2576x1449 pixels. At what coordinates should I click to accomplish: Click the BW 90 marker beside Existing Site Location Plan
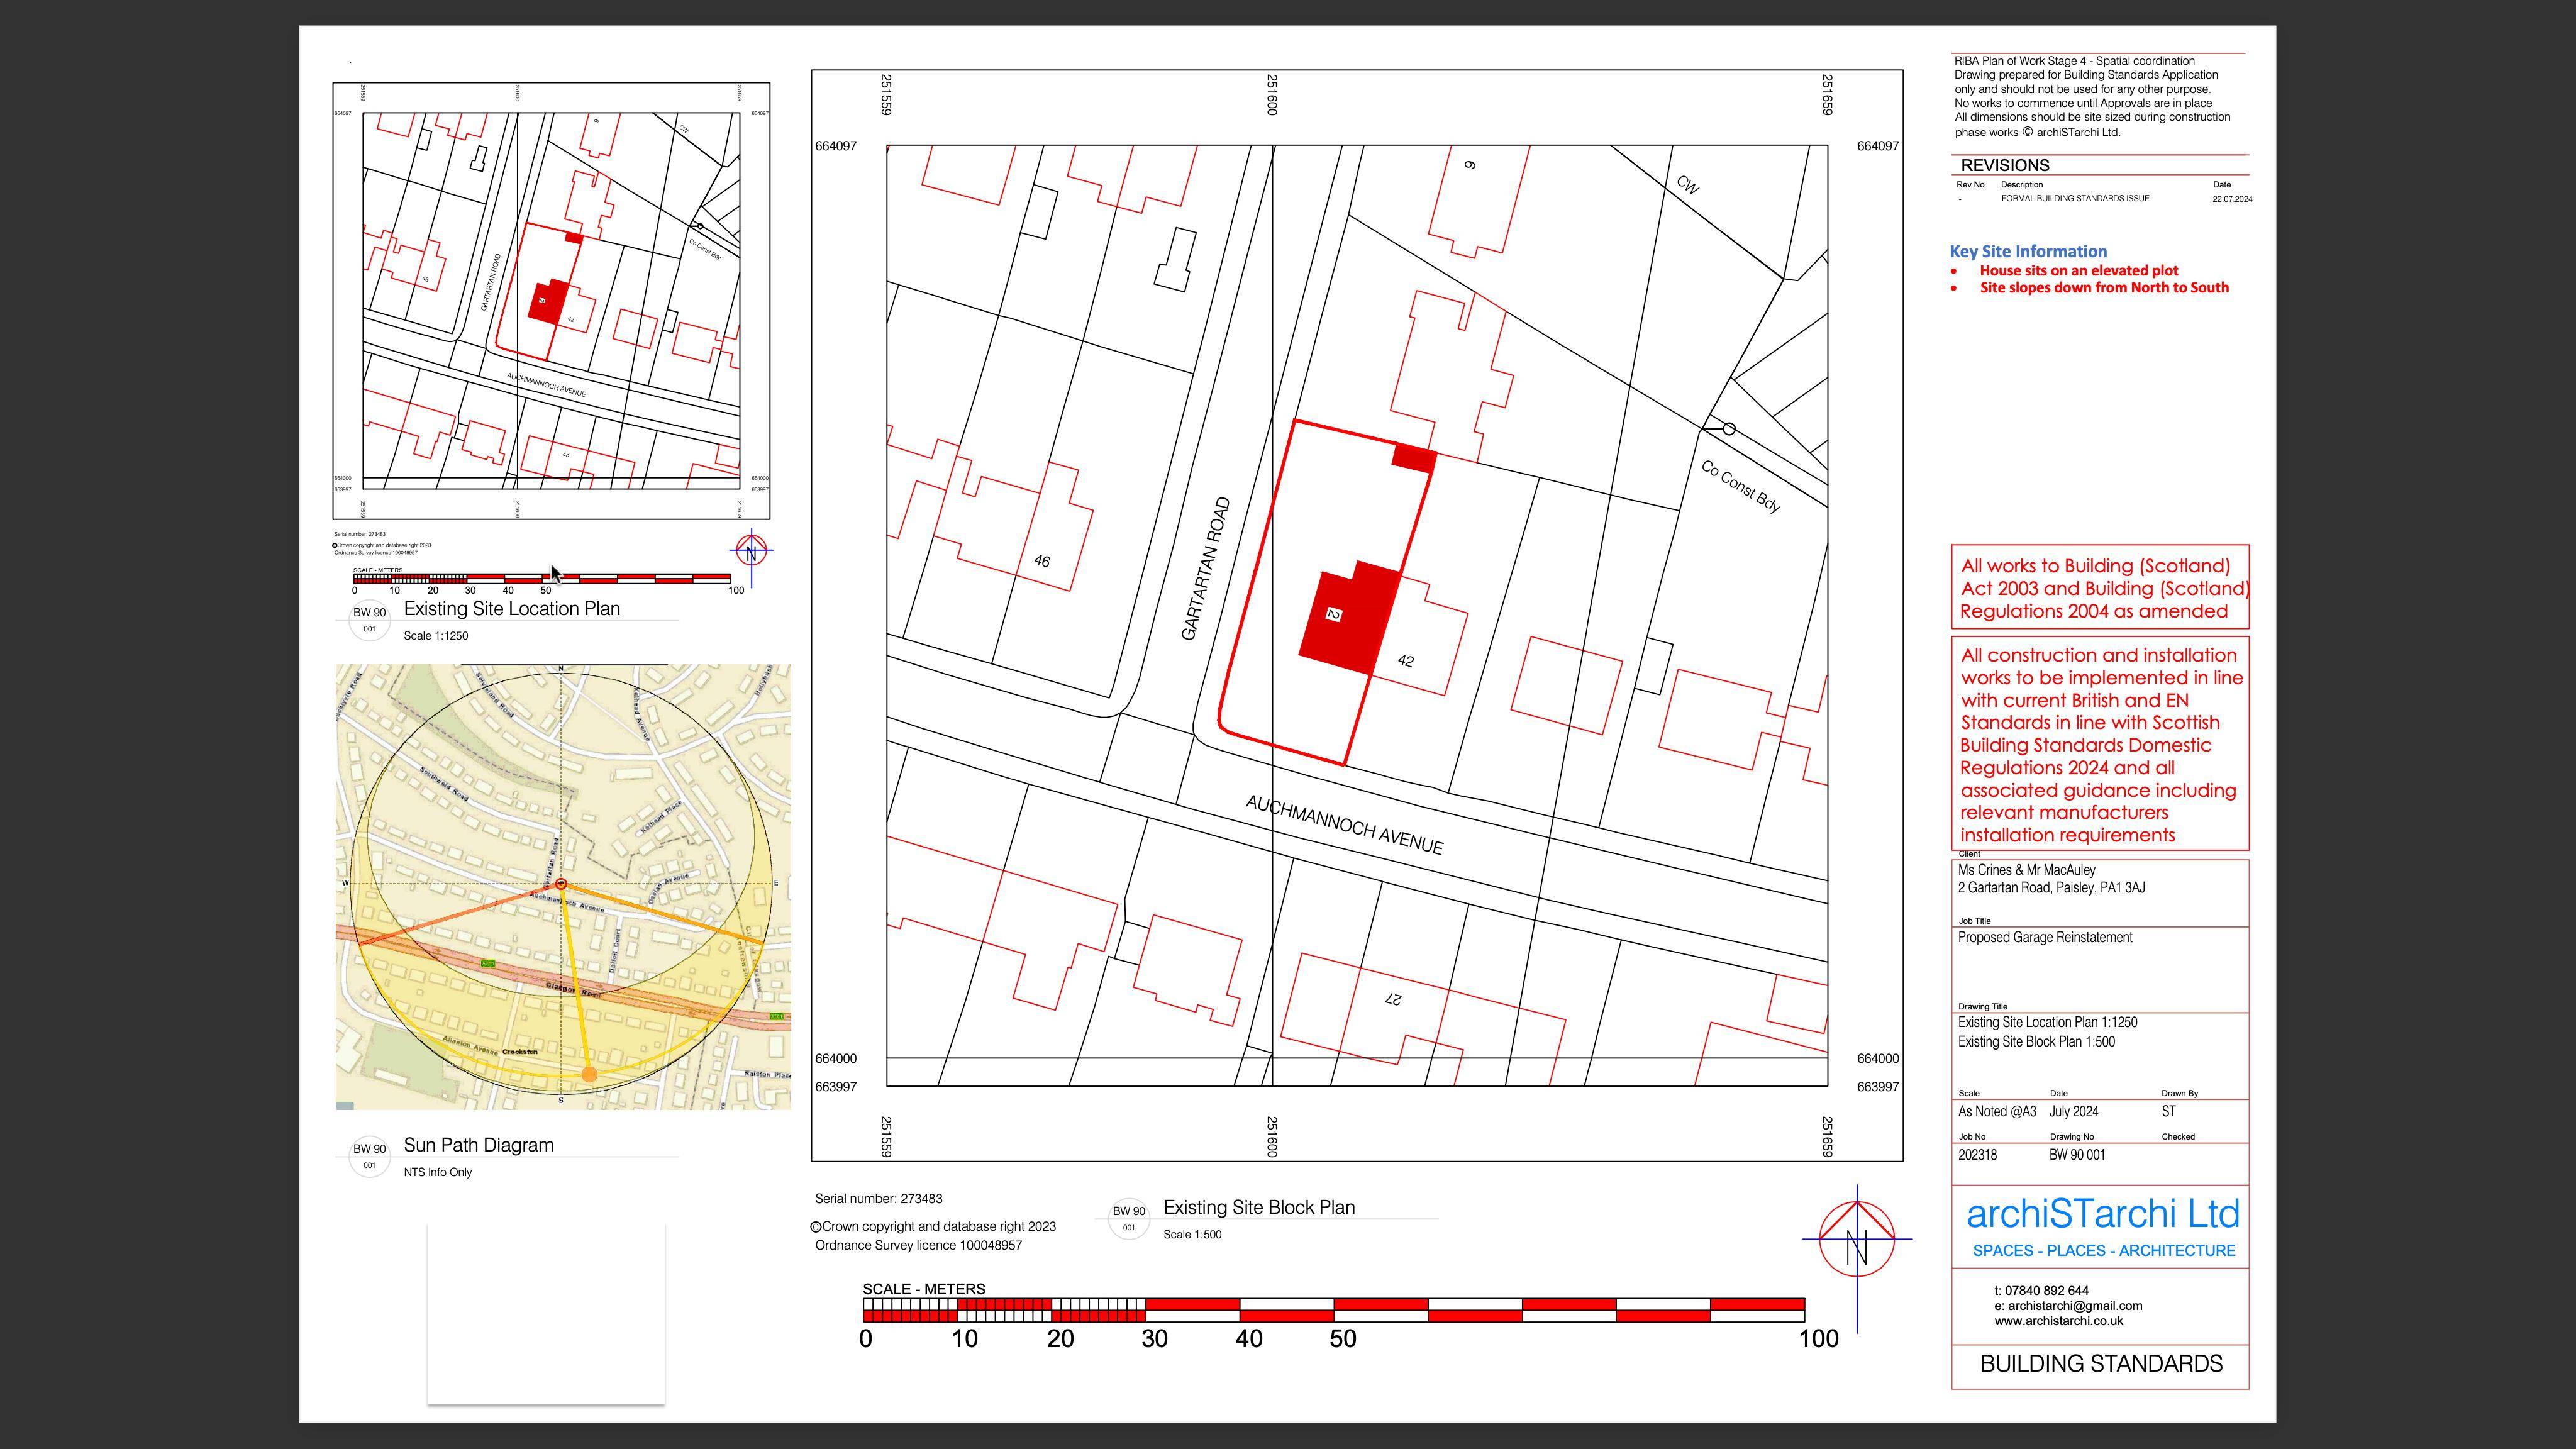[369, 619]
